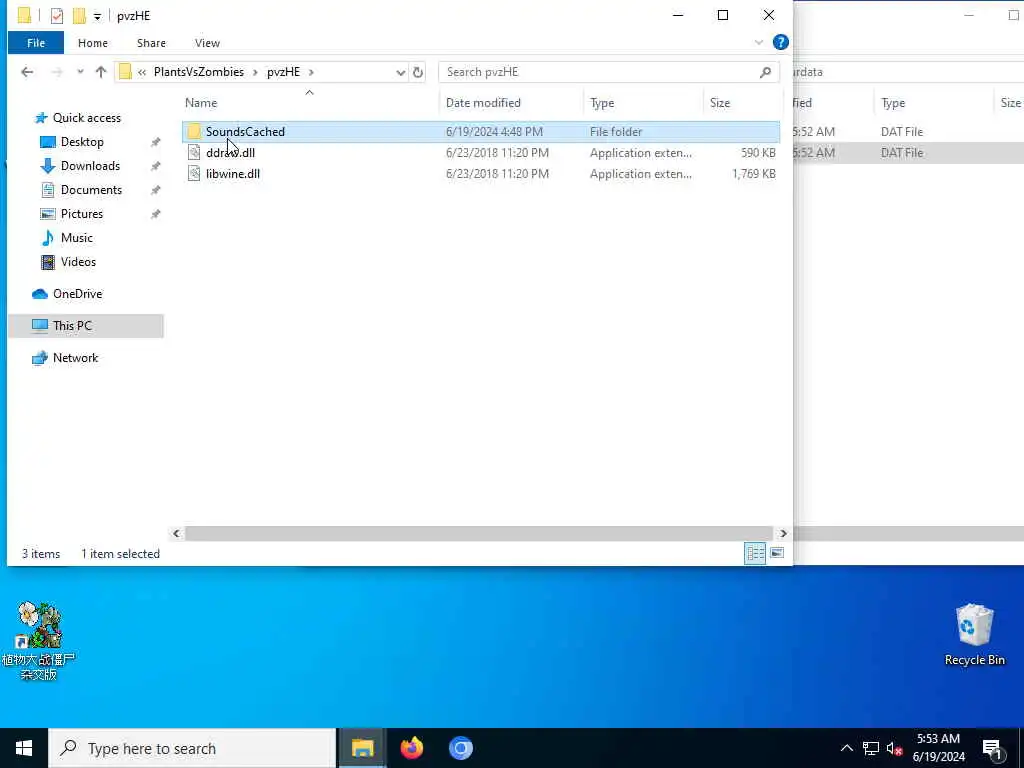Viewport: 1024px width, 768px height.
Task: Select the SoundsCached folder
Action: click(x=481, y=132)
